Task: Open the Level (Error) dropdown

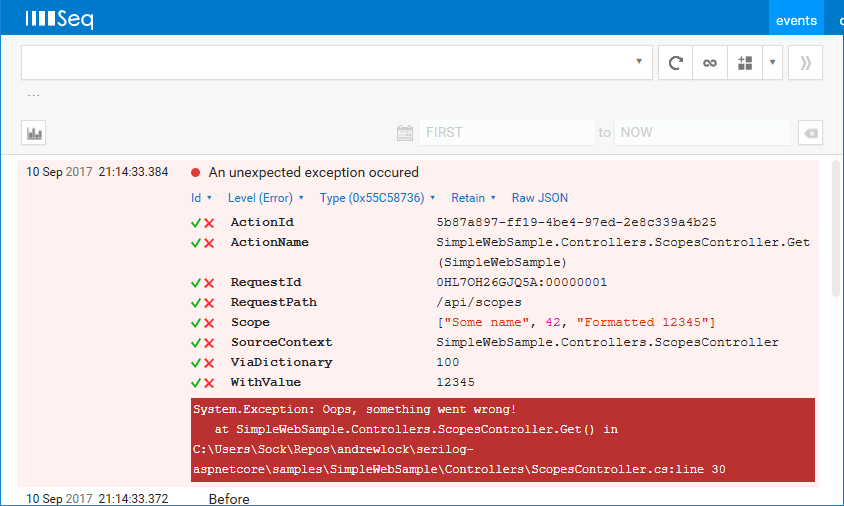Action: coord(266,198)
